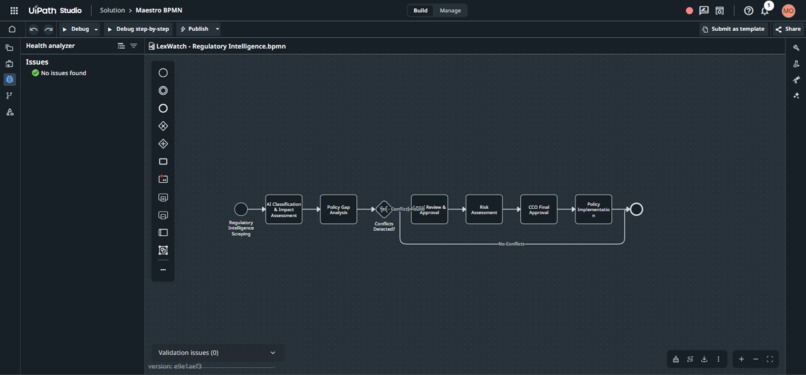Image resolution: width=806 pixels, height=375 pixels.
Task: Open the feedback chat icon
Action: pyautogui.click(x=704, y=11)
